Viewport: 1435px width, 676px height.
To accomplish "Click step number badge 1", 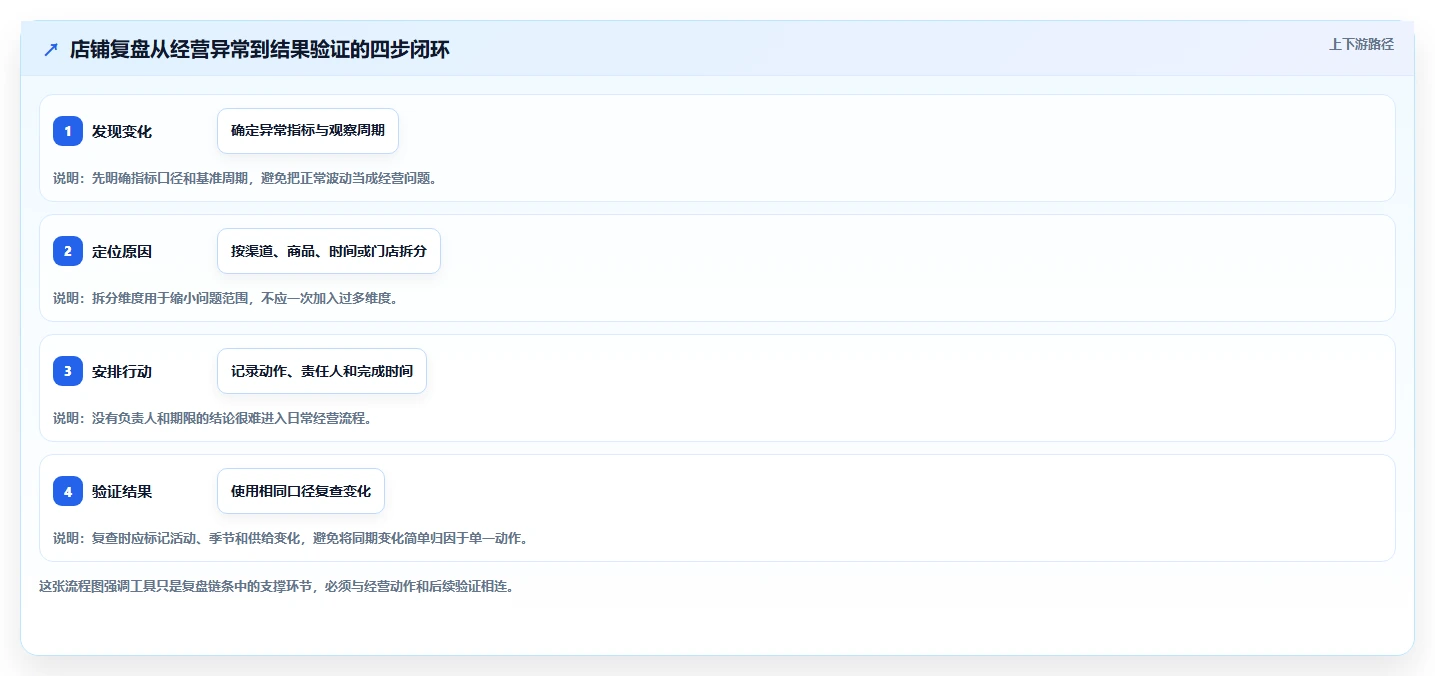I will pyautogui.click(x=68, y=131).
